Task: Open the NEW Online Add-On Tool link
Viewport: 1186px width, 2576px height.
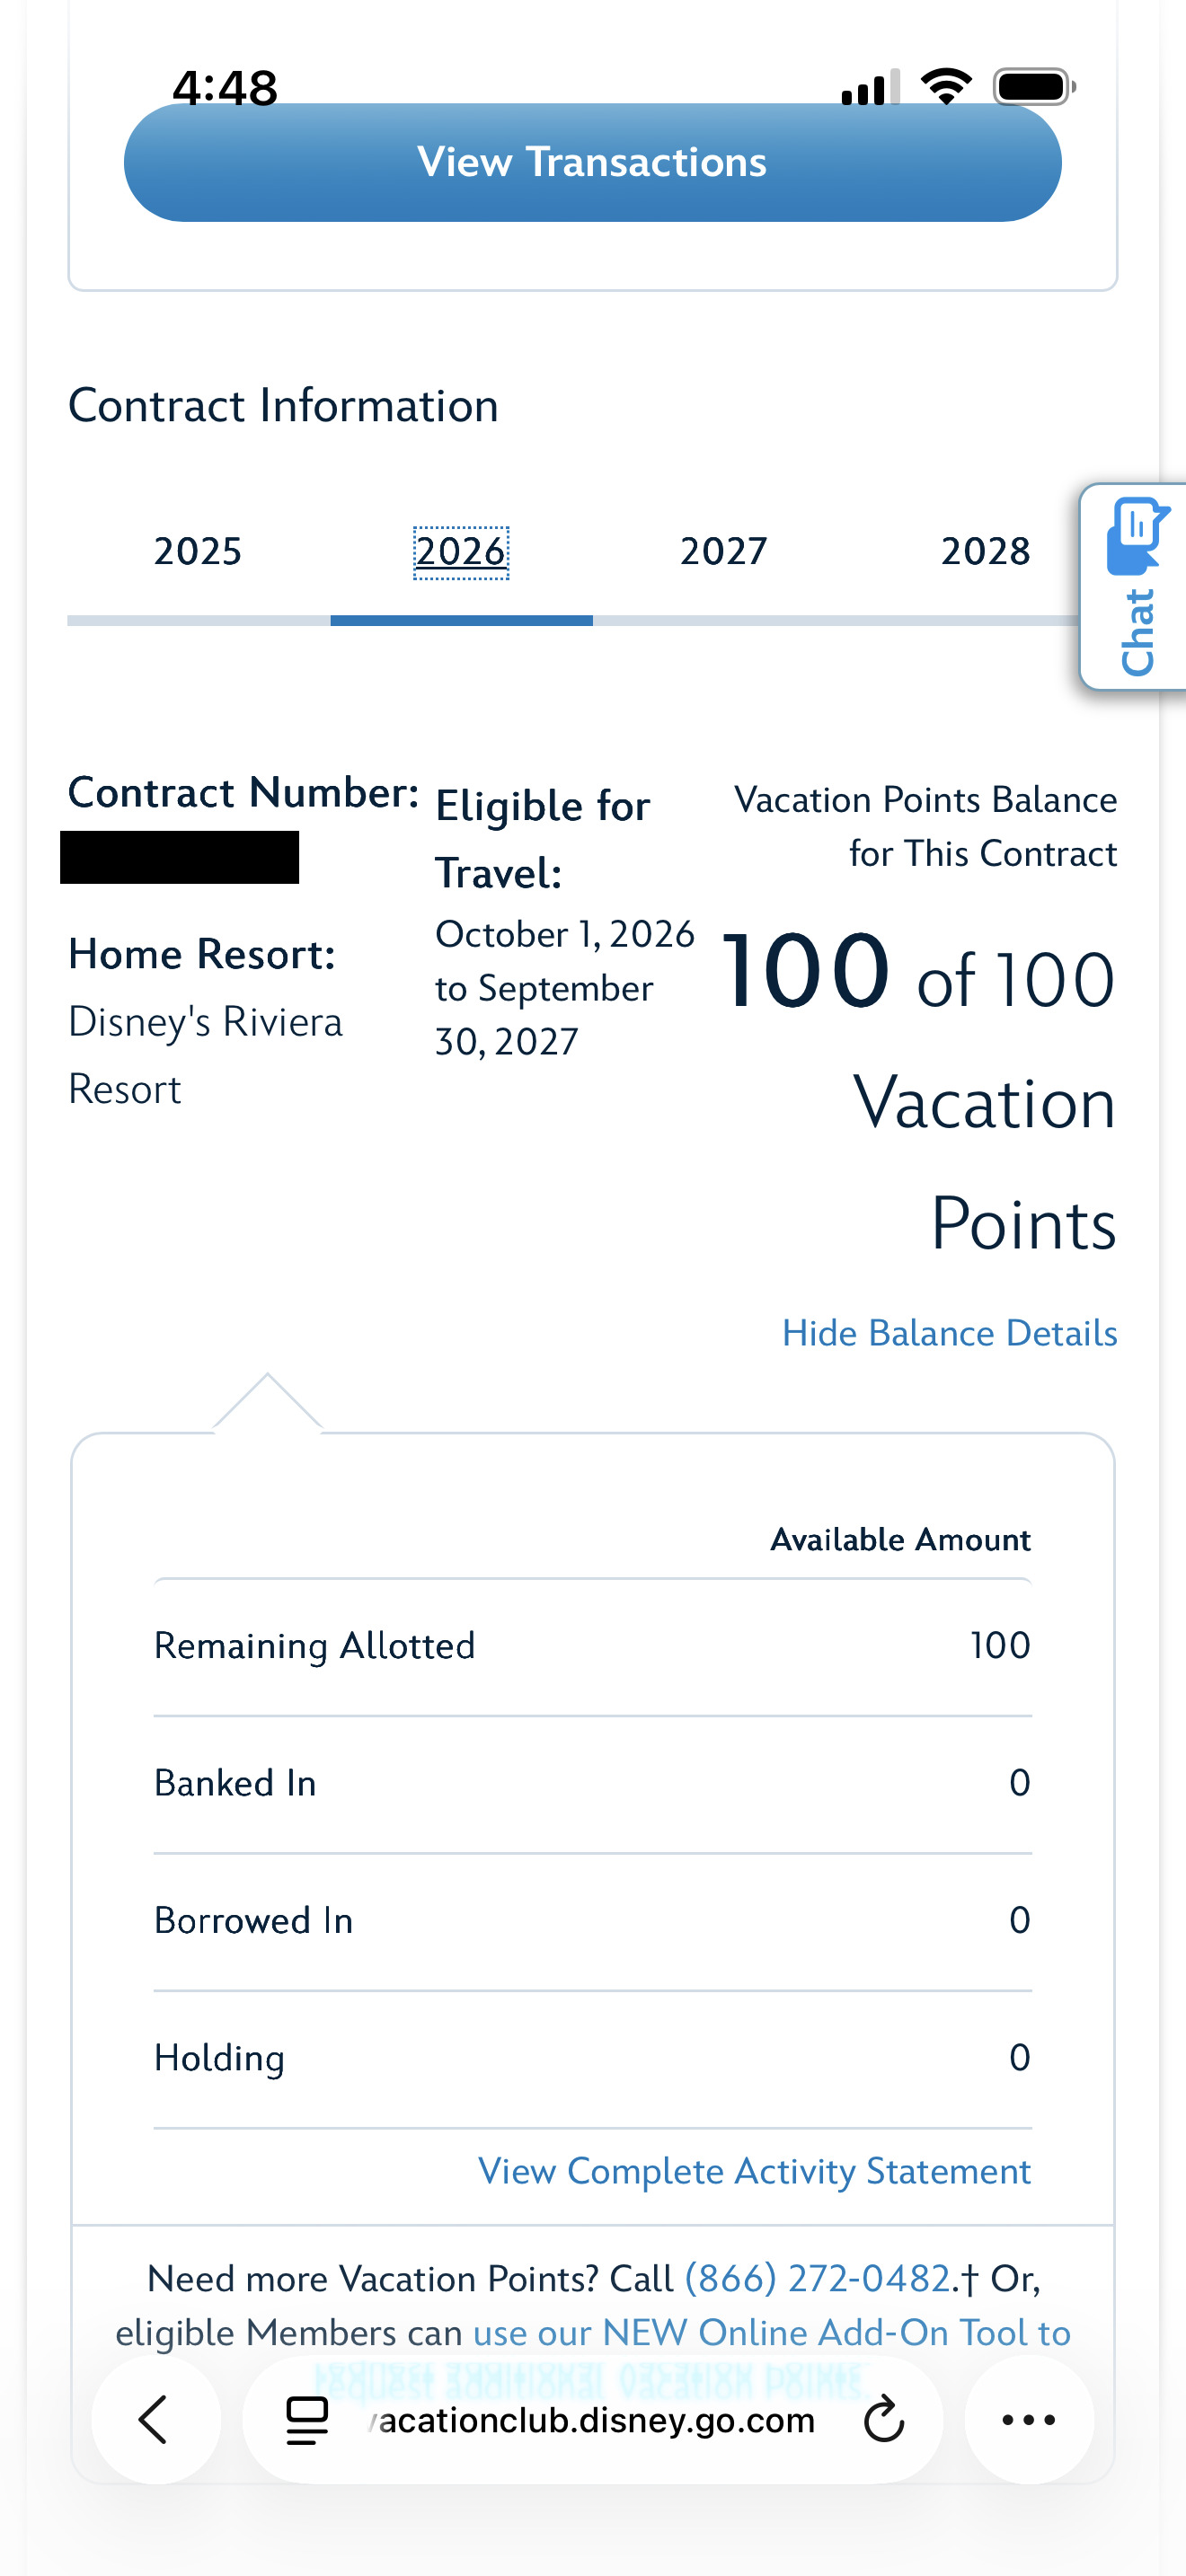Action: 771,2333
